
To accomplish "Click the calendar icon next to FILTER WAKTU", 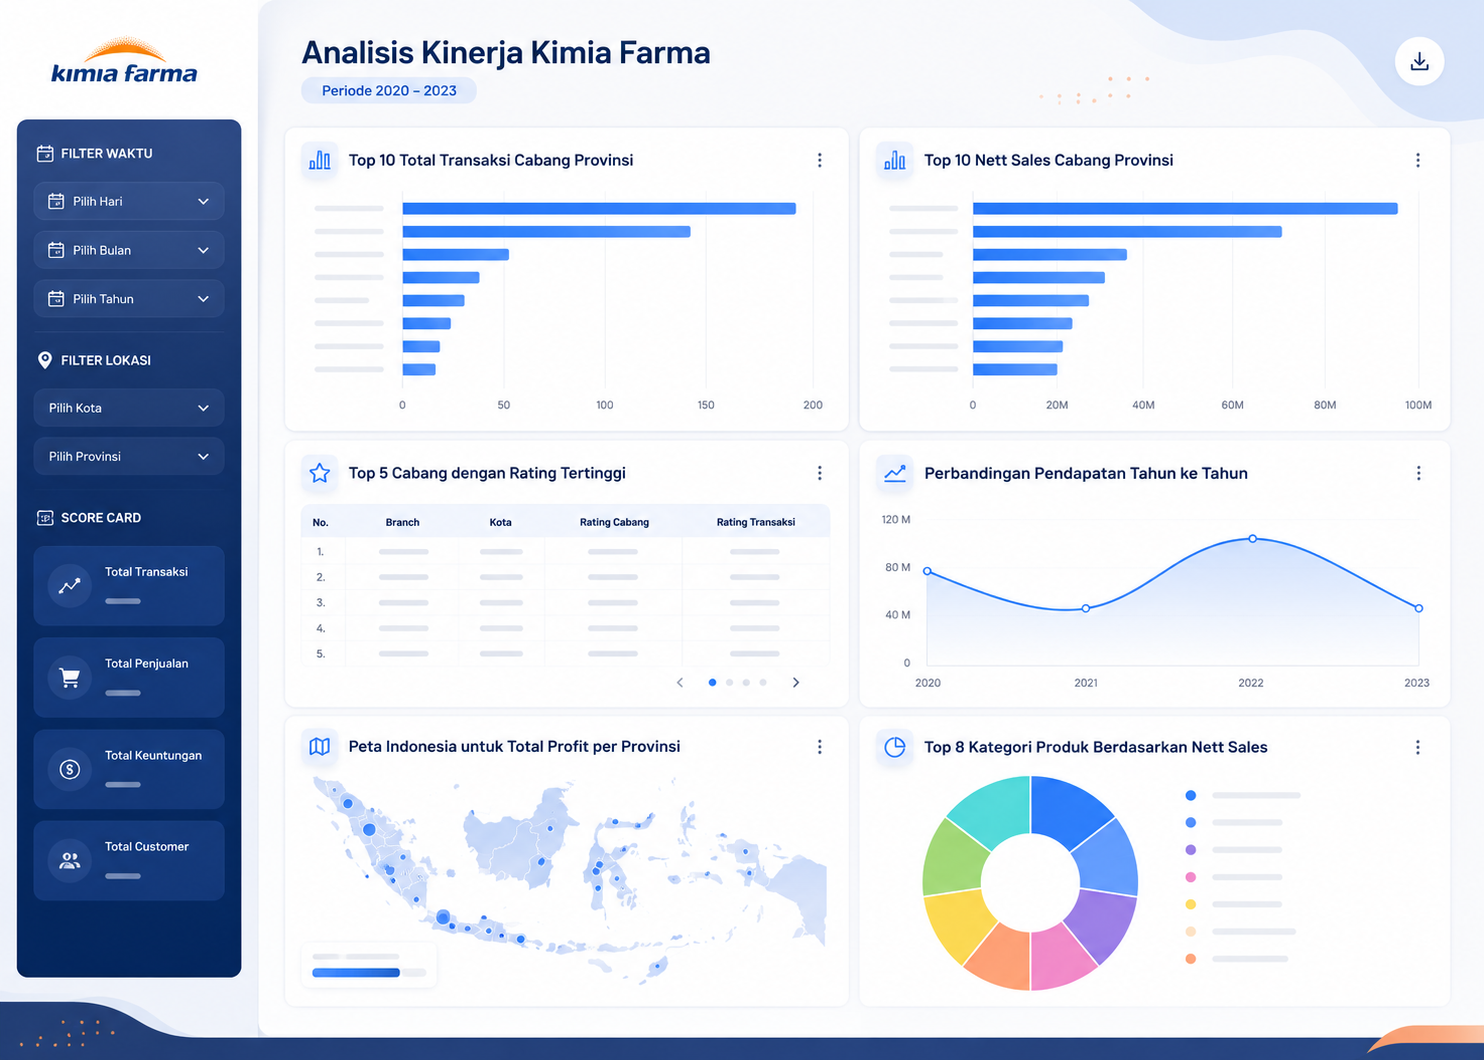I will tap(45, 153).
